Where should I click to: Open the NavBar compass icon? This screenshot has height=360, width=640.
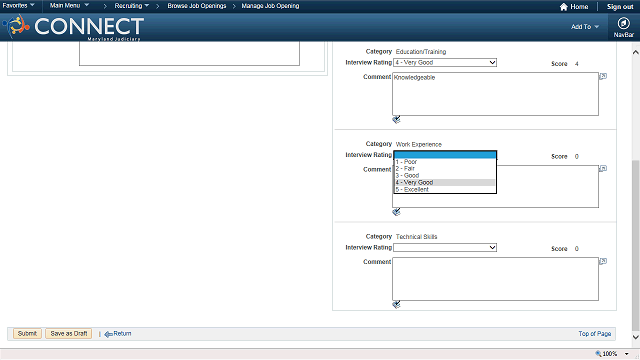tap(623, 23)
